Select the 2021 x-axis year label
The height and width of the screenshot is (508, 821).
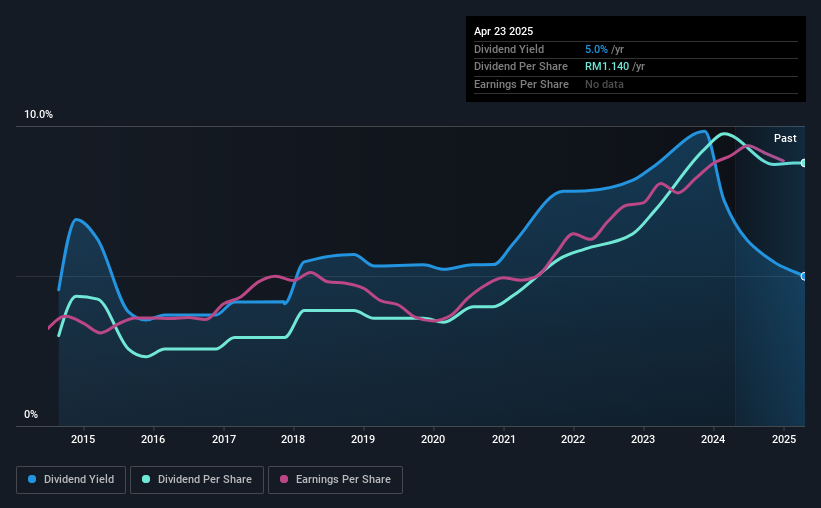pos(504,439)
